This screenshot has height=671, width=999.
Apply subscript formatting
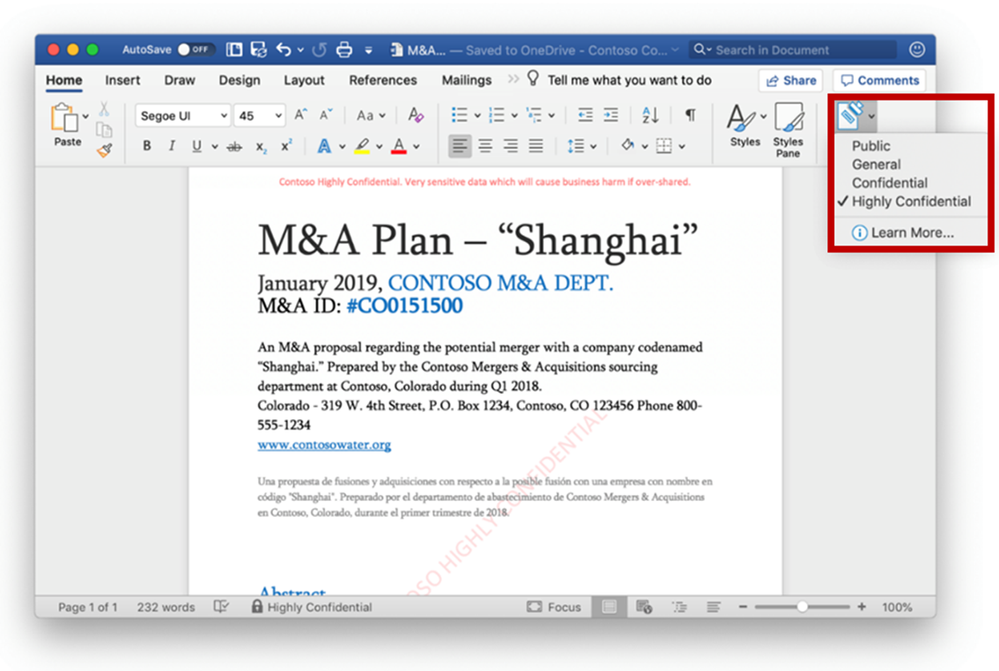pyautogui.click(x=261, y=147)
